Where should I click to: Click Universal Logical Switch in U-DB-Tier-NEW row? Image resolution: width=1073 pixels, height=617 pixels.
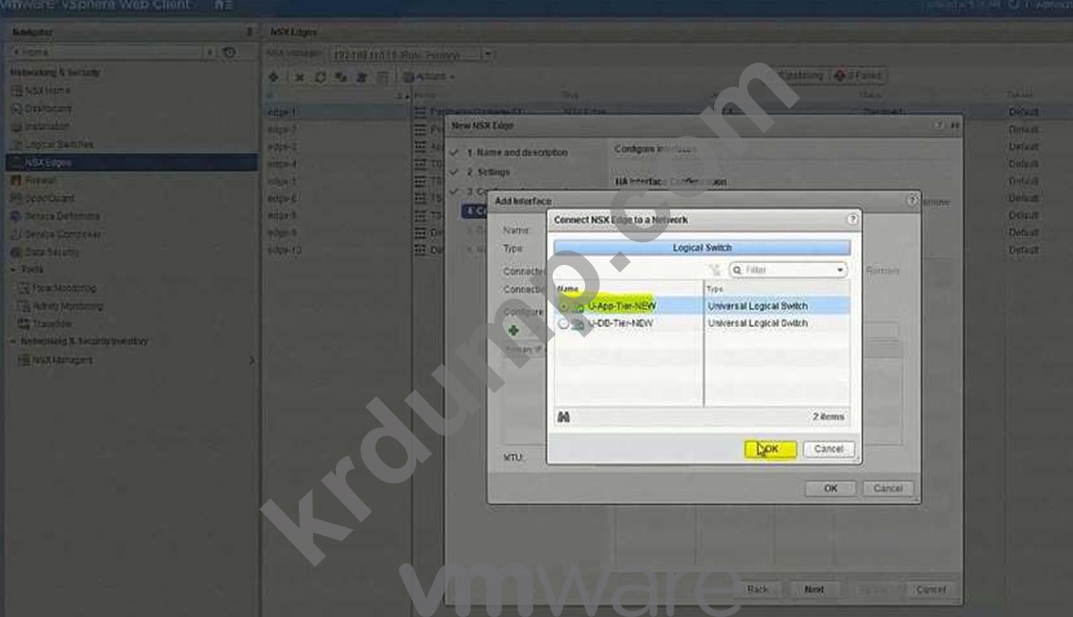click(758, 324)
